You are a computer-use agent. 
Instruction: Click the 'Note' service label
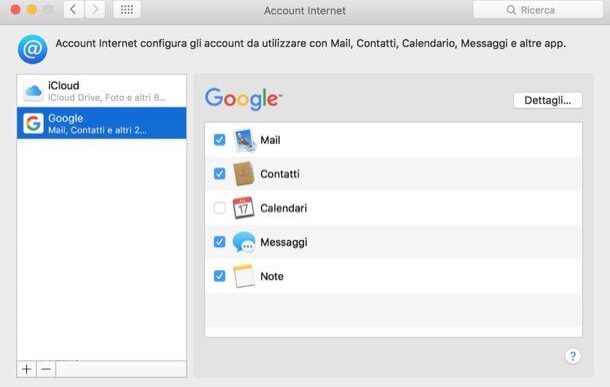click(272, 277)
